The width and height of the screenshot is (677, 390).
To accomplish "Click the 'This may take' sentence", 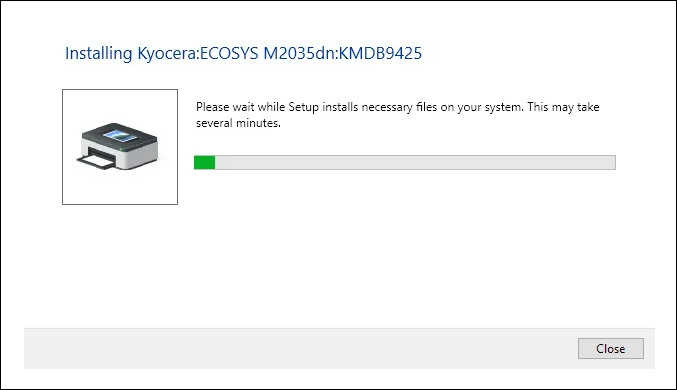I will click(x=563, y=107).
